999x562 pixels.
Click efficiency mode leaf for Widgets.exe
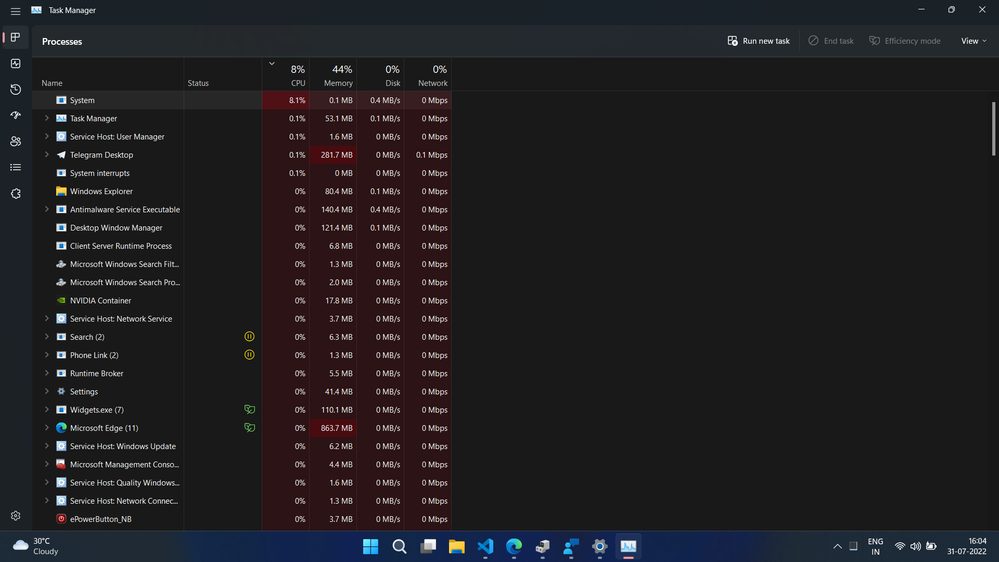249,410
